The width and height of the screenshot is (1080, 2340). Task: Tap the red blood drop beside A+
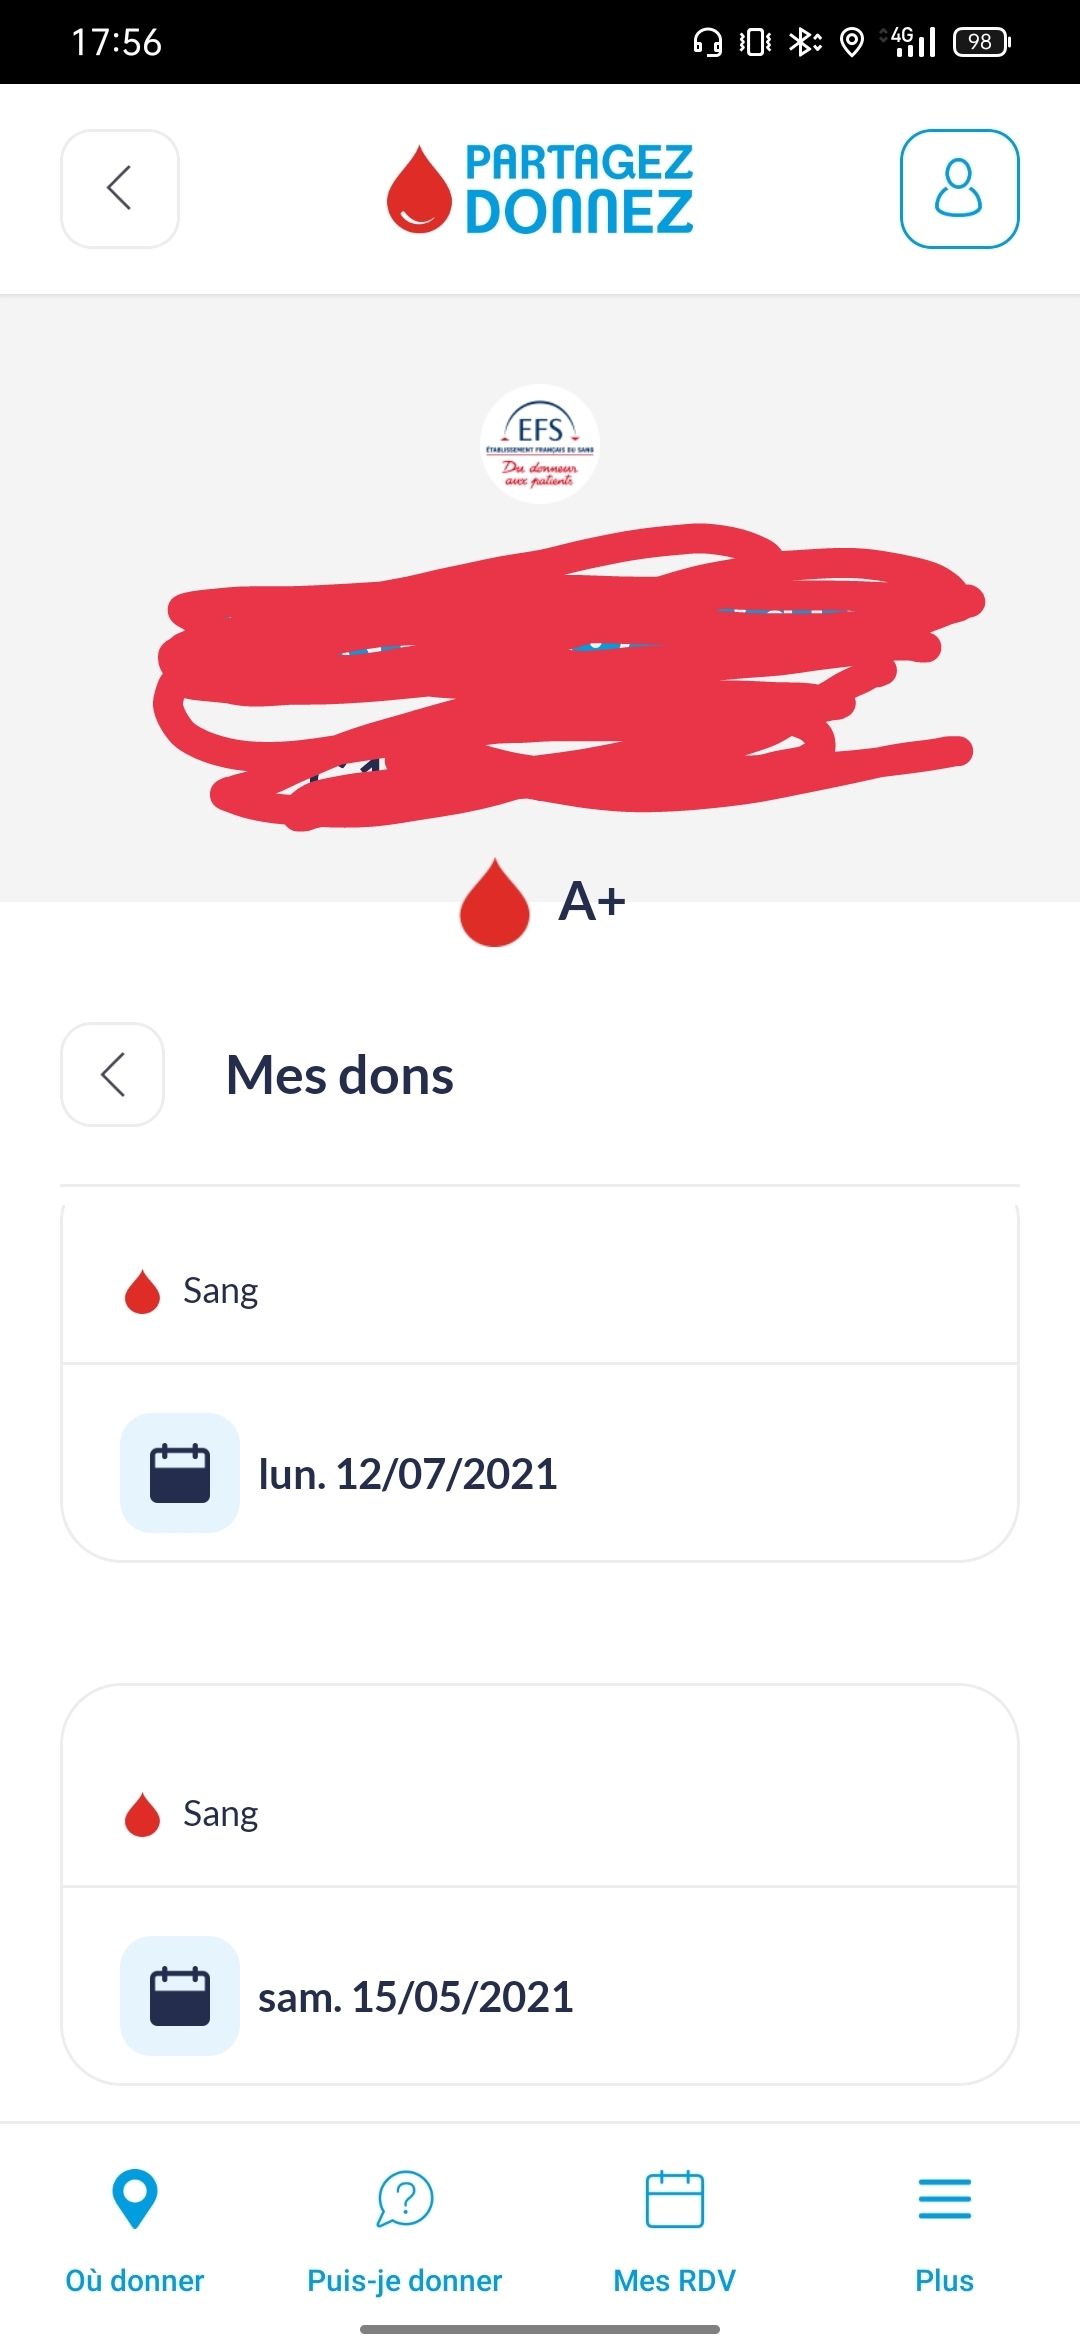click(494, 902)
